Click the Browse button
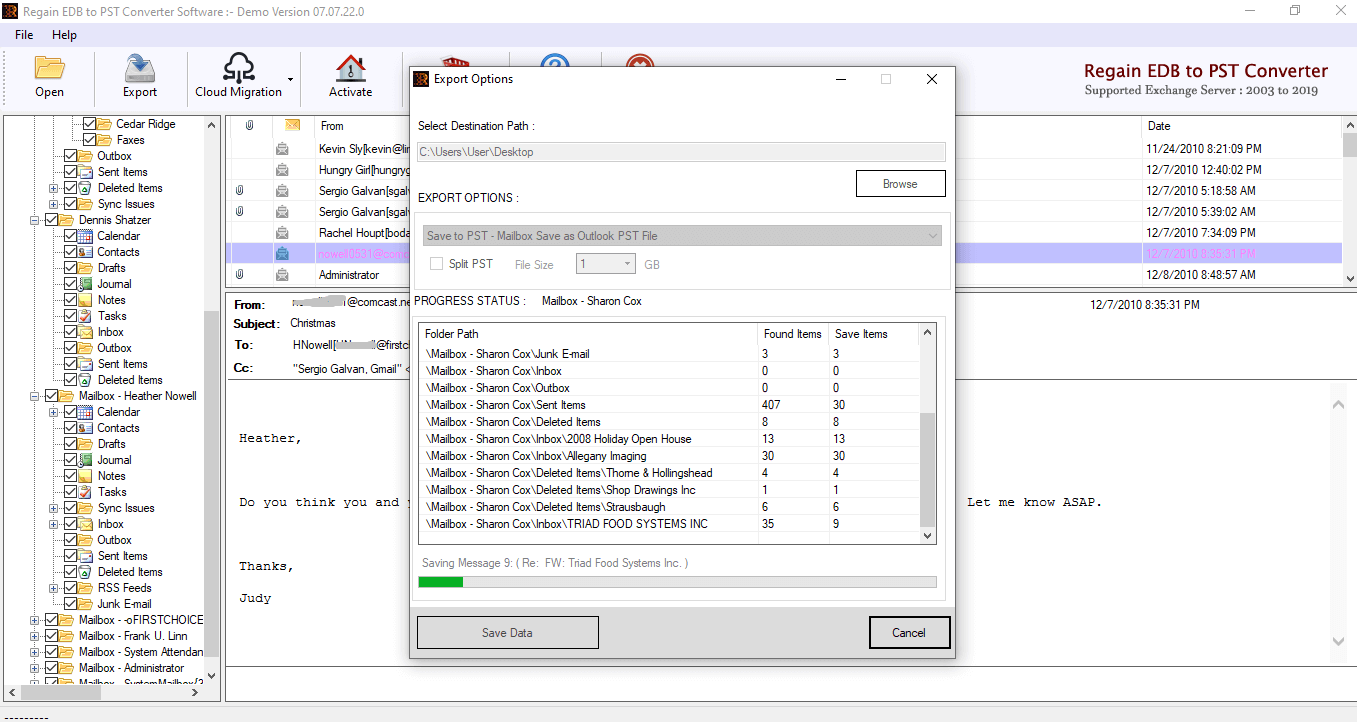Viewport: 1357px width, 722px height. click(x=900, y=184)
